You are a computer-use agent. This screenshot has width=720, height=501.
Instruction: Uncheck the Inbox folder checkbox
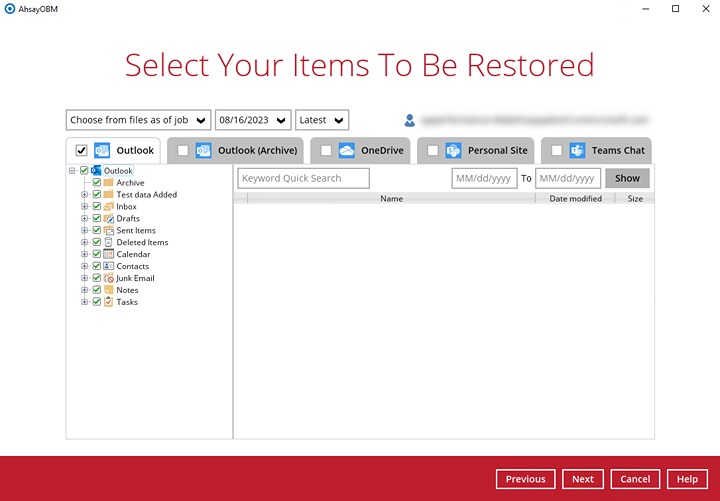pyautogui.click(x=97, y=207)
